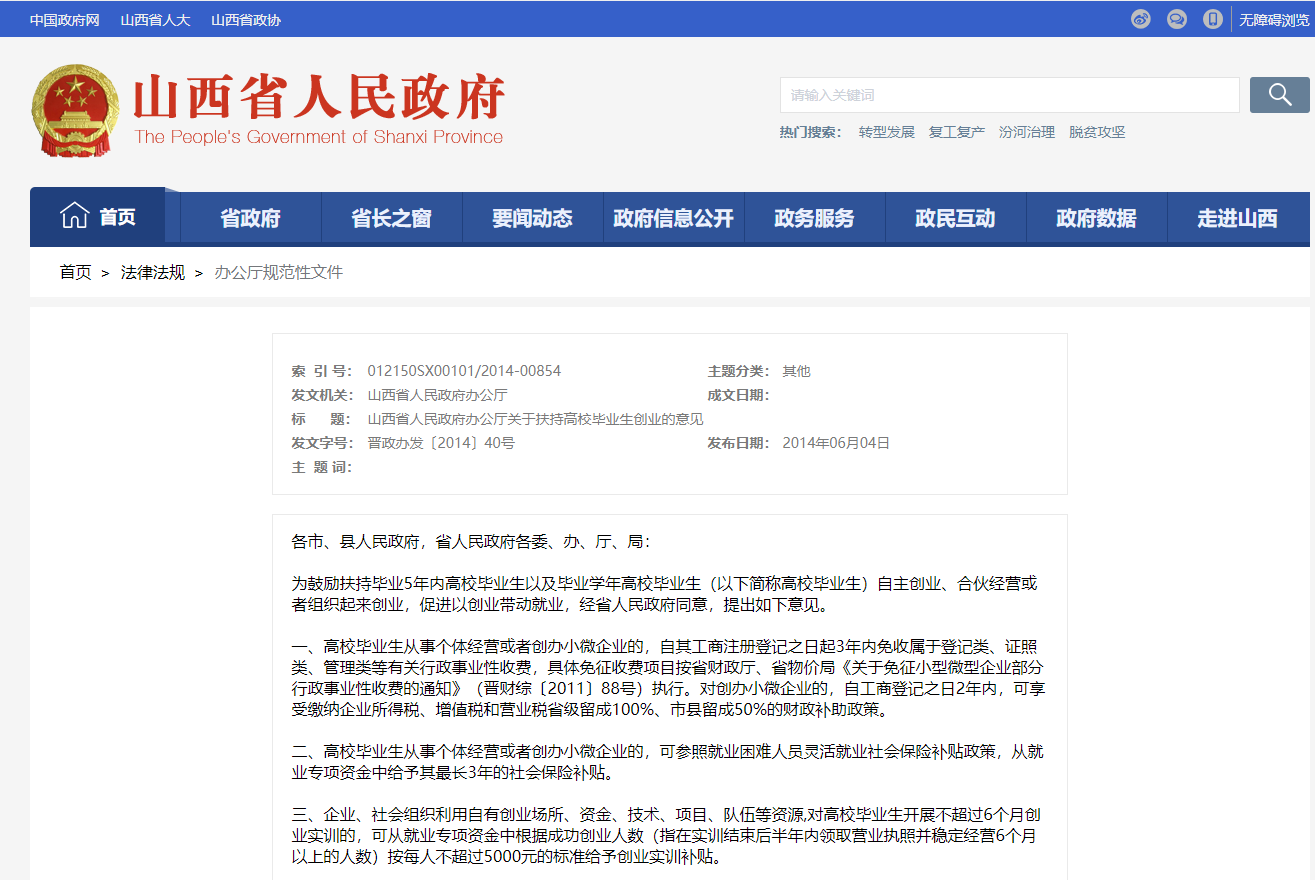The image size is (1315, 880).
Task: Go to 要闻动态 section
Action: [532, 218]
